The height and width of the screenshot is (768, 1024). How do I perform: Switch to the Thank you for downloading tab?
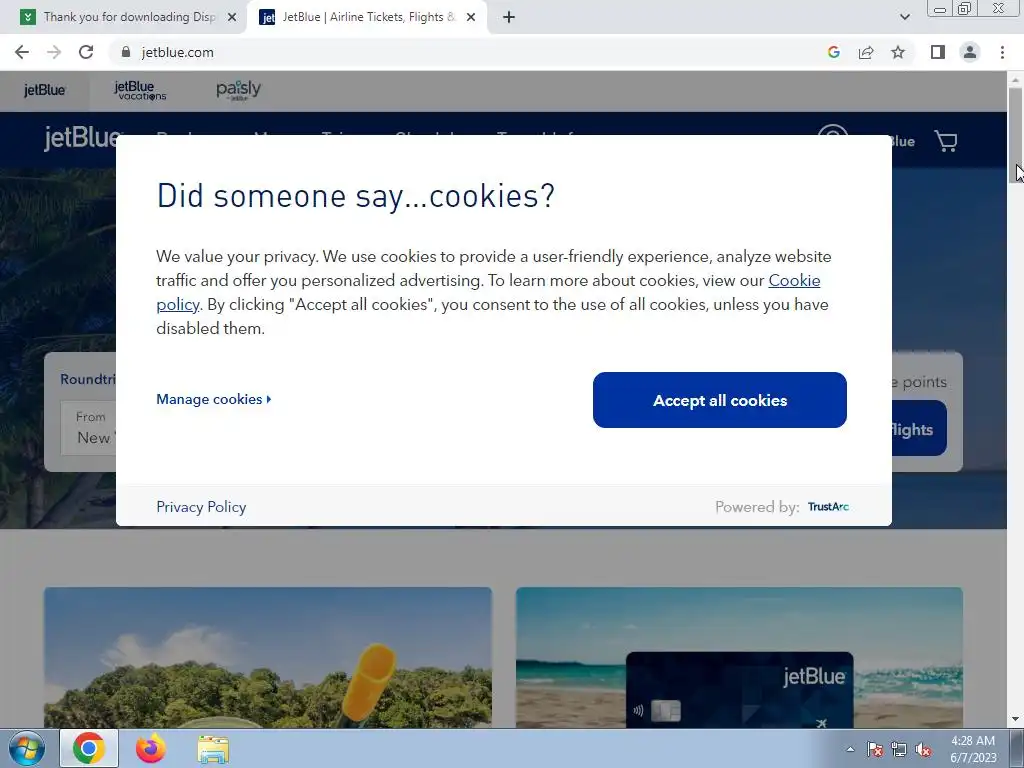[129, 17]
